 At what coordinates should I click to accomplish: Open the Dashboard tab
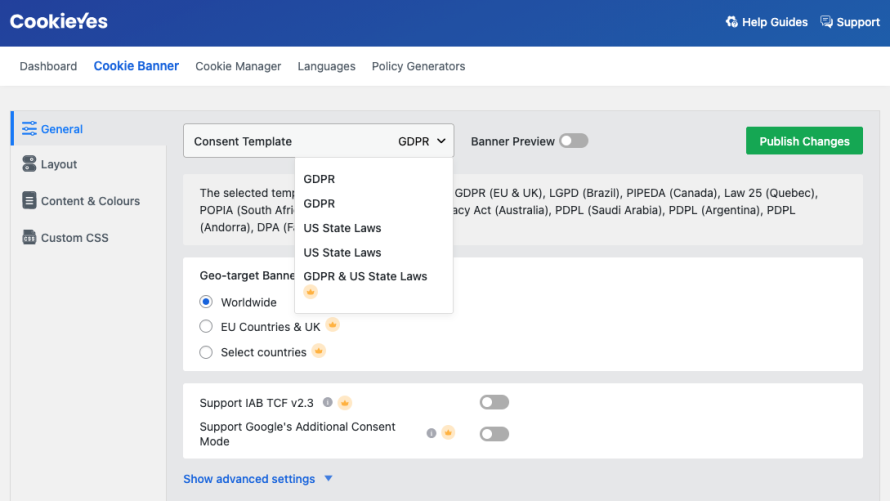tap(48, 66)
